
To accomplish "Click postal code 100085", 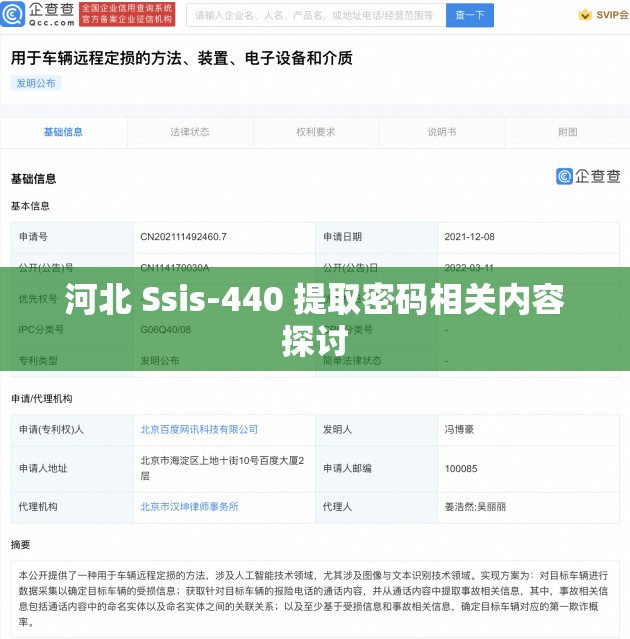I will (461, 469).
